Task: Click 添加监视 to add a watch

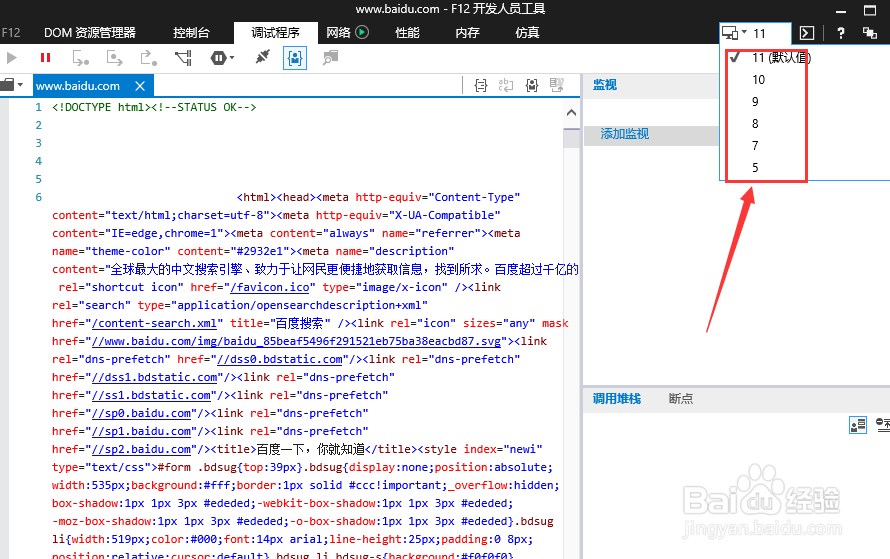Action: coord(624,133)
